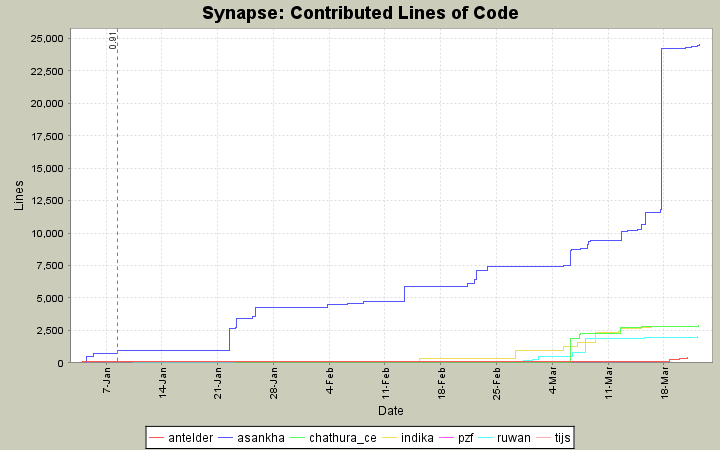Image resolution: width=720 pixels, height=450 pixels.
Task: Click the 25,000 y-axis label
Action: [x=47, y=39]
